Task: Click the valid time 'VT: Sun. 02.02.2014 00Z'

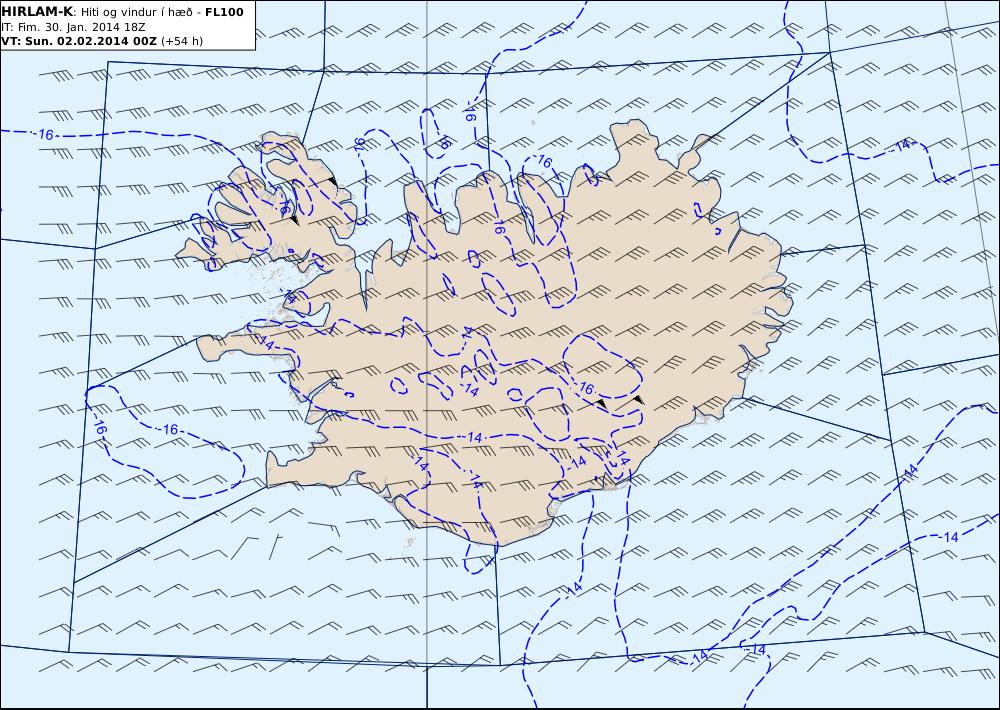Action: pyautogui.click(x=79, y=41)
